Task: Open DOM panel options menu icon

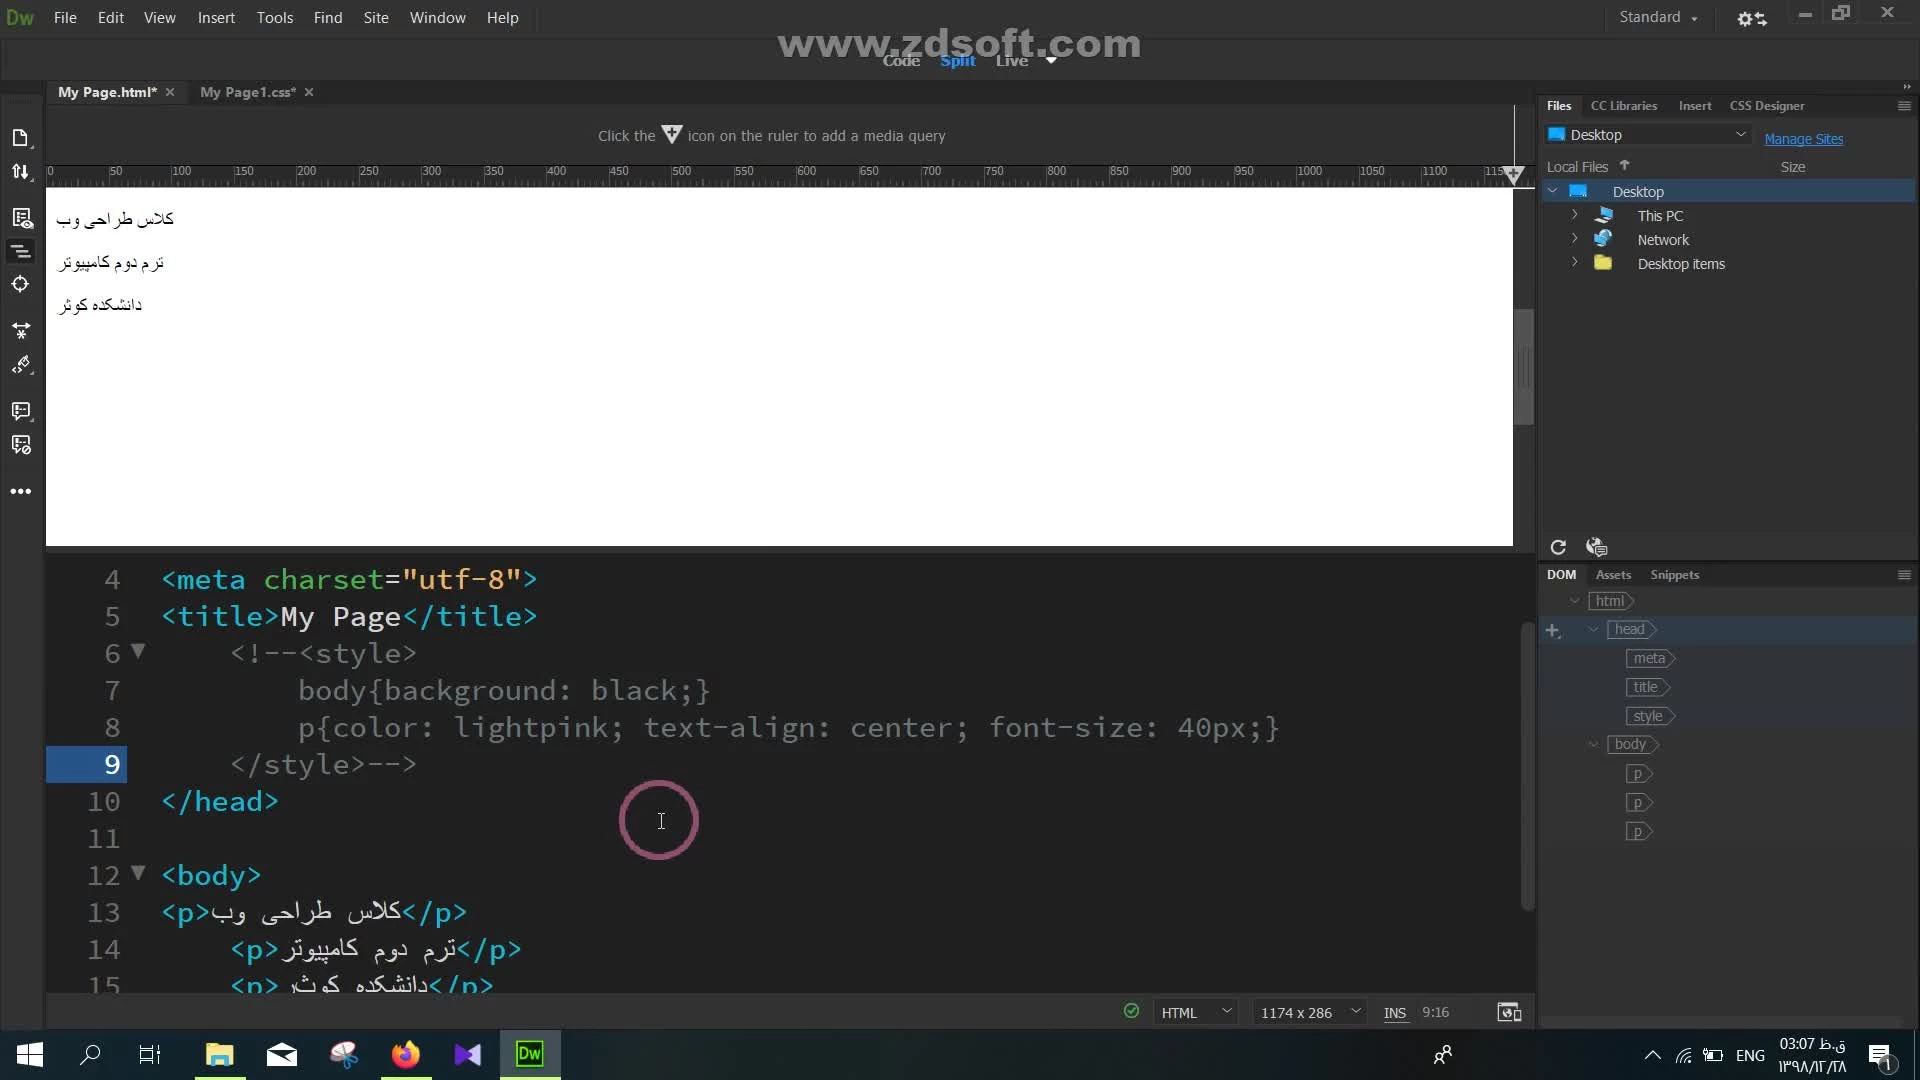Action: [1904, 575]
